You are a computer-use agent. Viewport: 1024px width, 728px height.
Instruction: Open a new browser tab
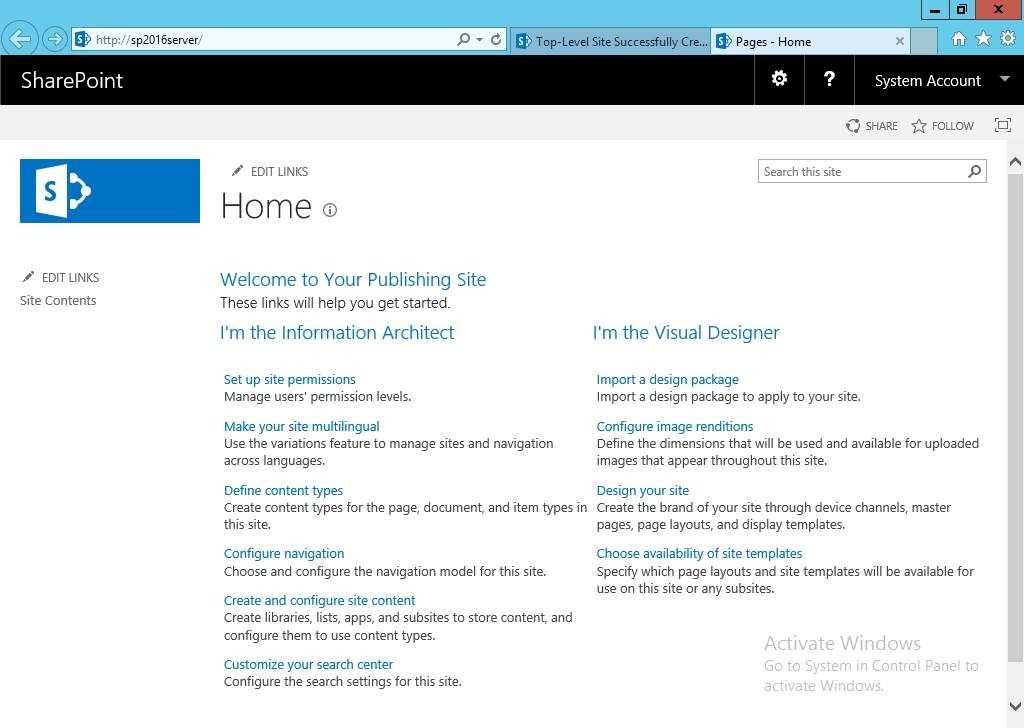pyautogui.click(x=923, y=41)
